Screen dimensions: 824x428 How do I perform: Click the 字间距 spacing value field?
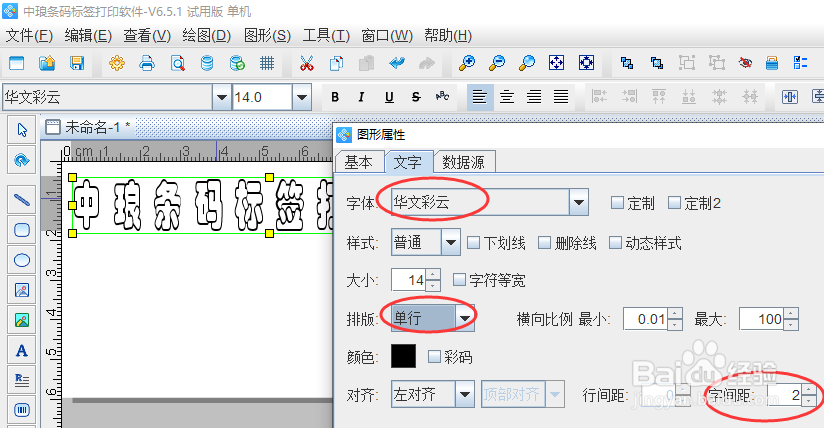(786, 394)
